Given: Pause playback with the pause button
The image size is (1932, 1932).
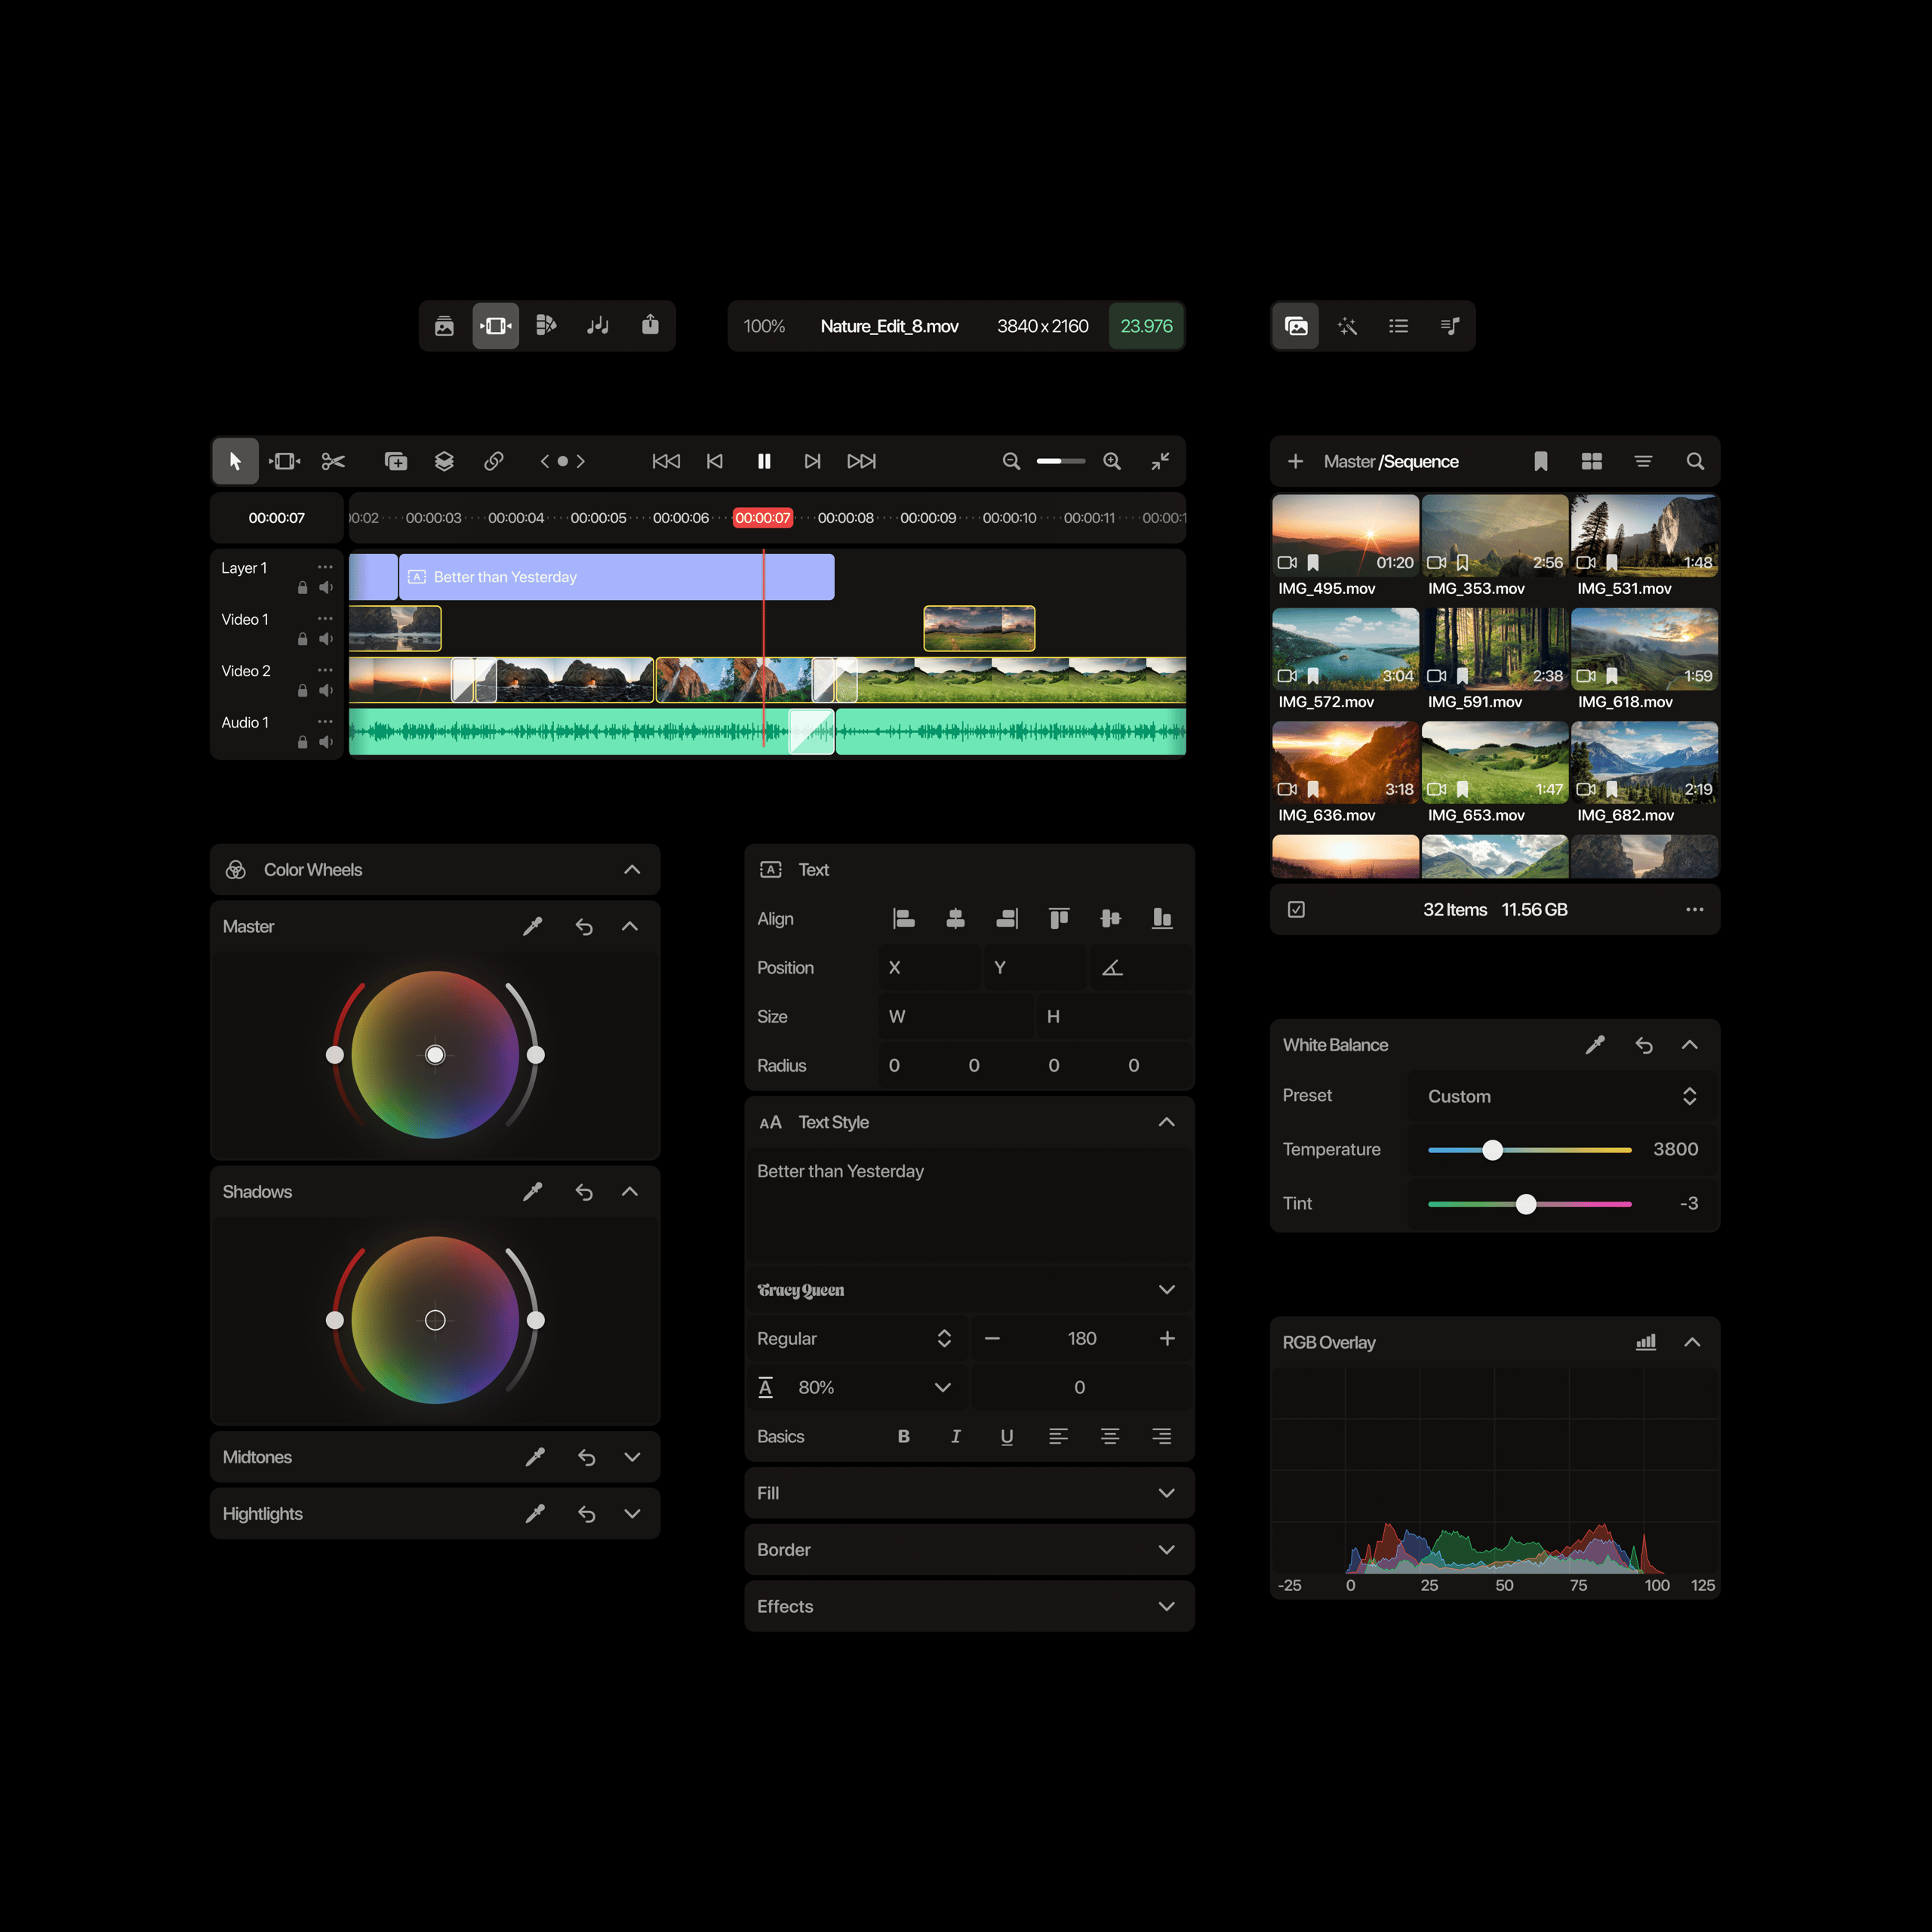Looking at the screenshot, I should pyautogui.click(x=764, y=461).
